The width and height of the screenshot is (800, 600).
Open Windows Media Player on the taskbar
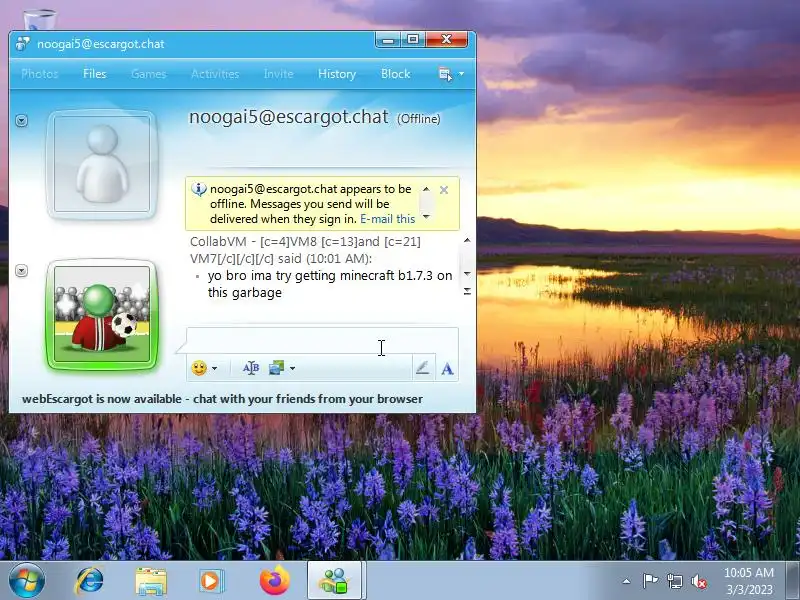coord(211,581)
